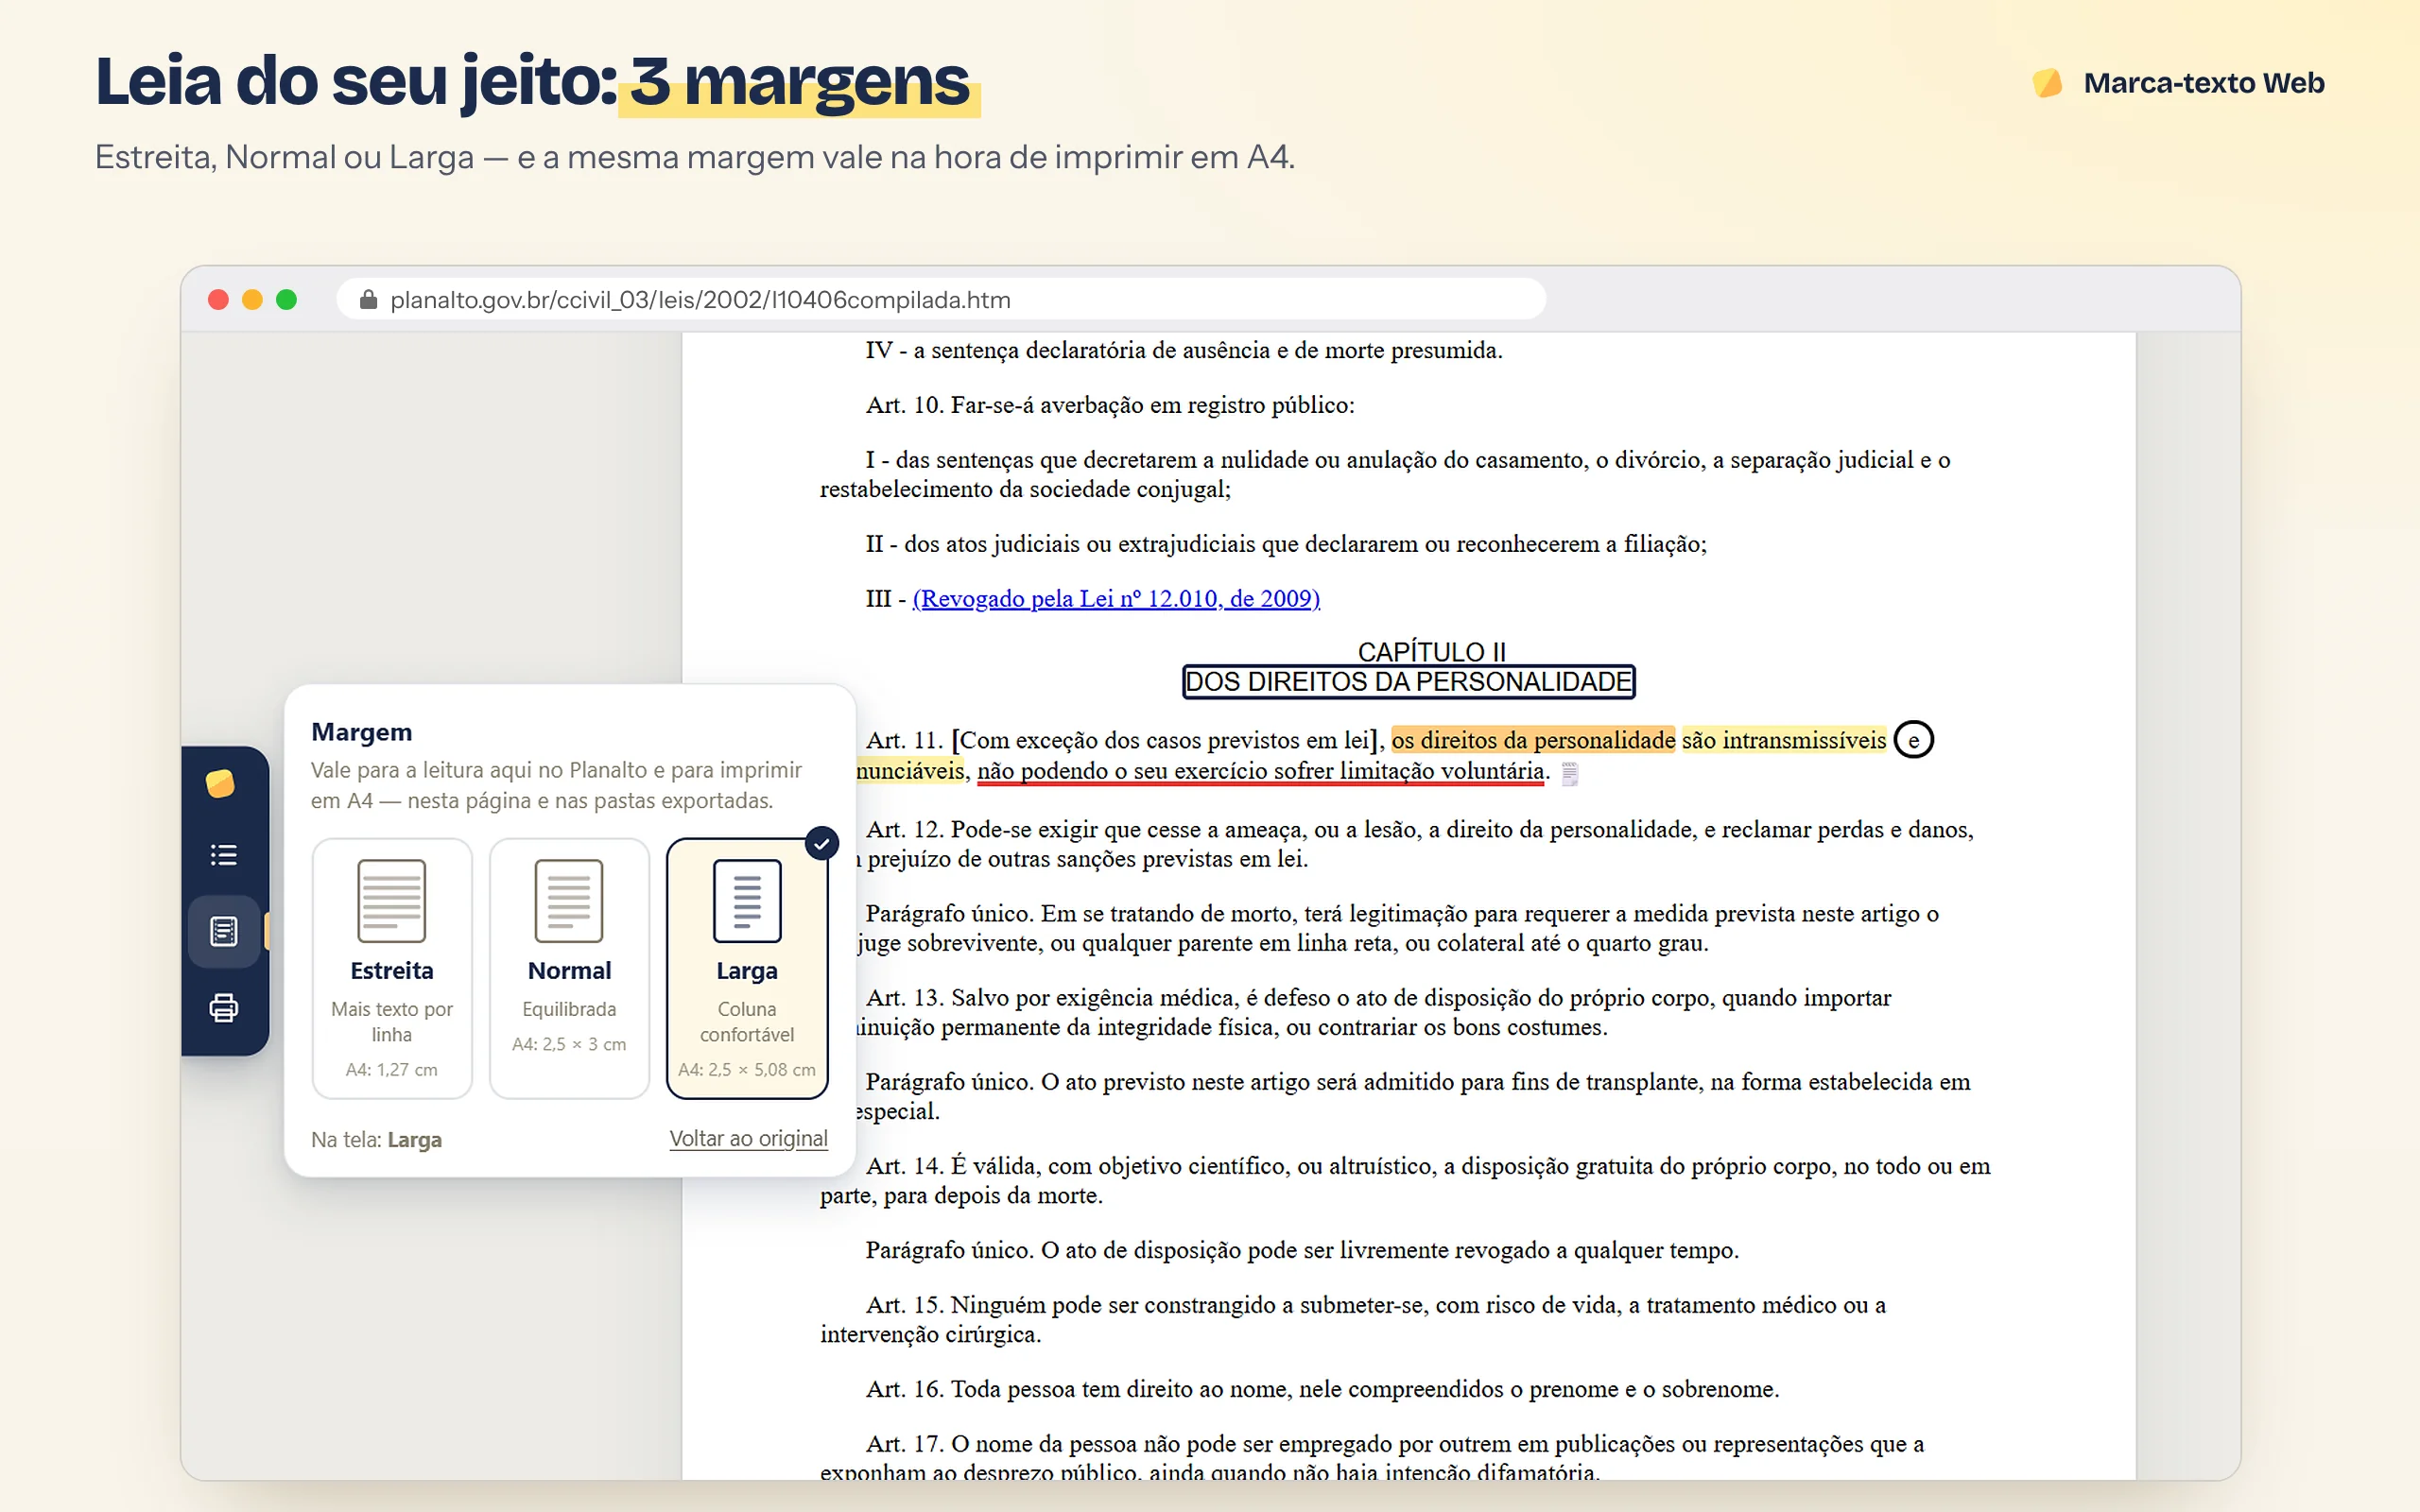Select the margin page icon in sidebar
Screen dimensions: 2420x1512
tap(223, 931)
